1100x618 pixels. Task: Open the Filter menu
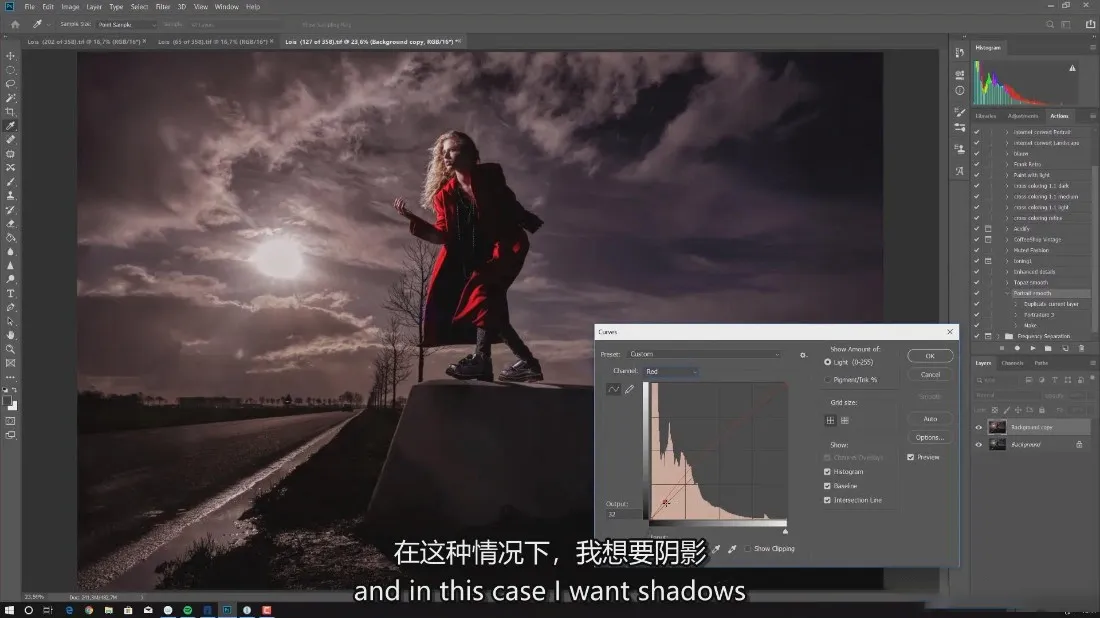pos(163,7)
